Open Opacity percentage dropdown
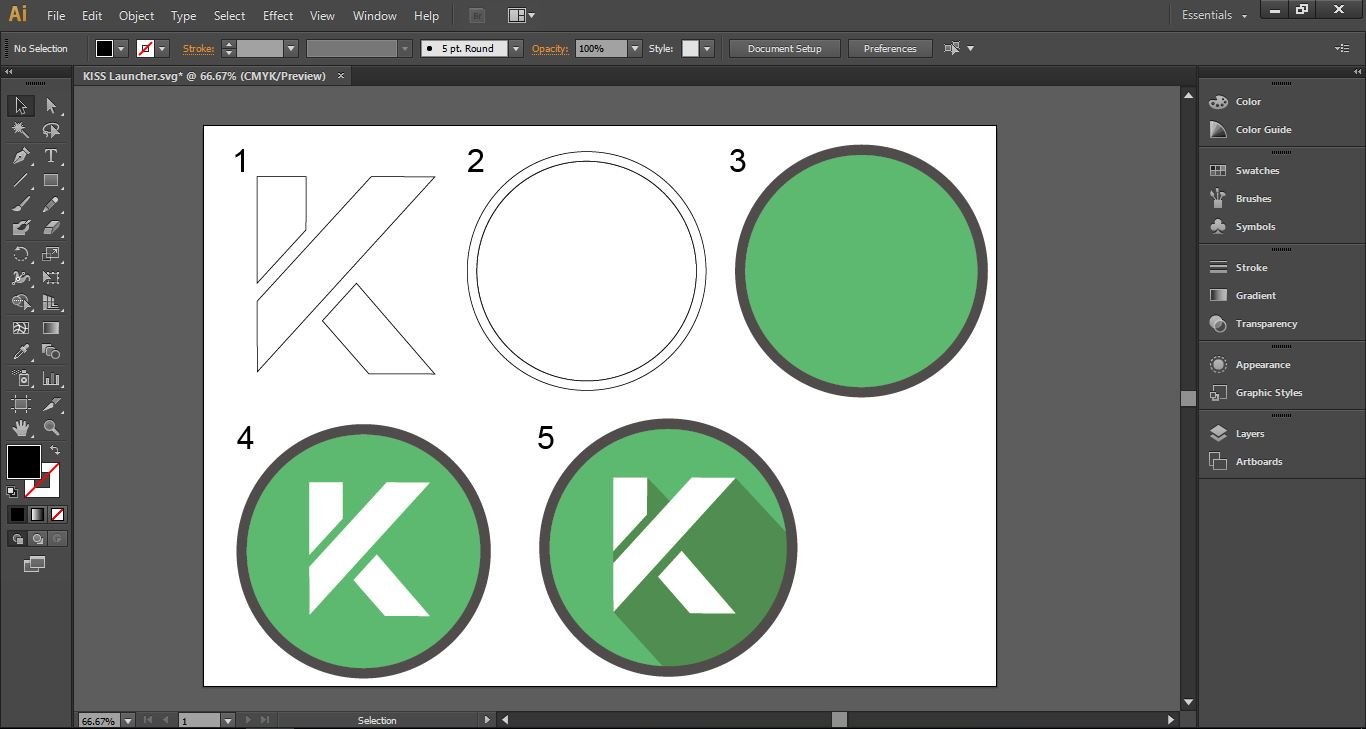The width and height of the screenshot is (1366, 729). 635,48
